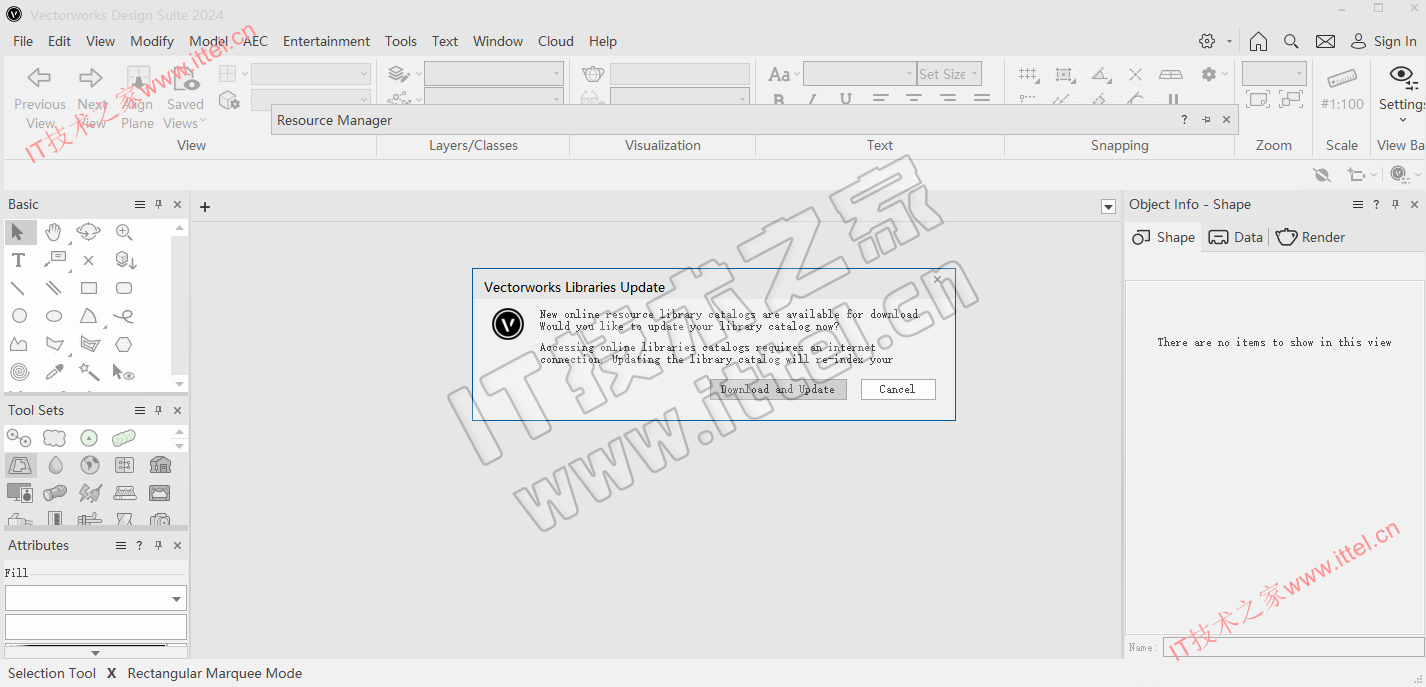
Task: Select the Select Similar magic wand tool
Action: [89, 372]
